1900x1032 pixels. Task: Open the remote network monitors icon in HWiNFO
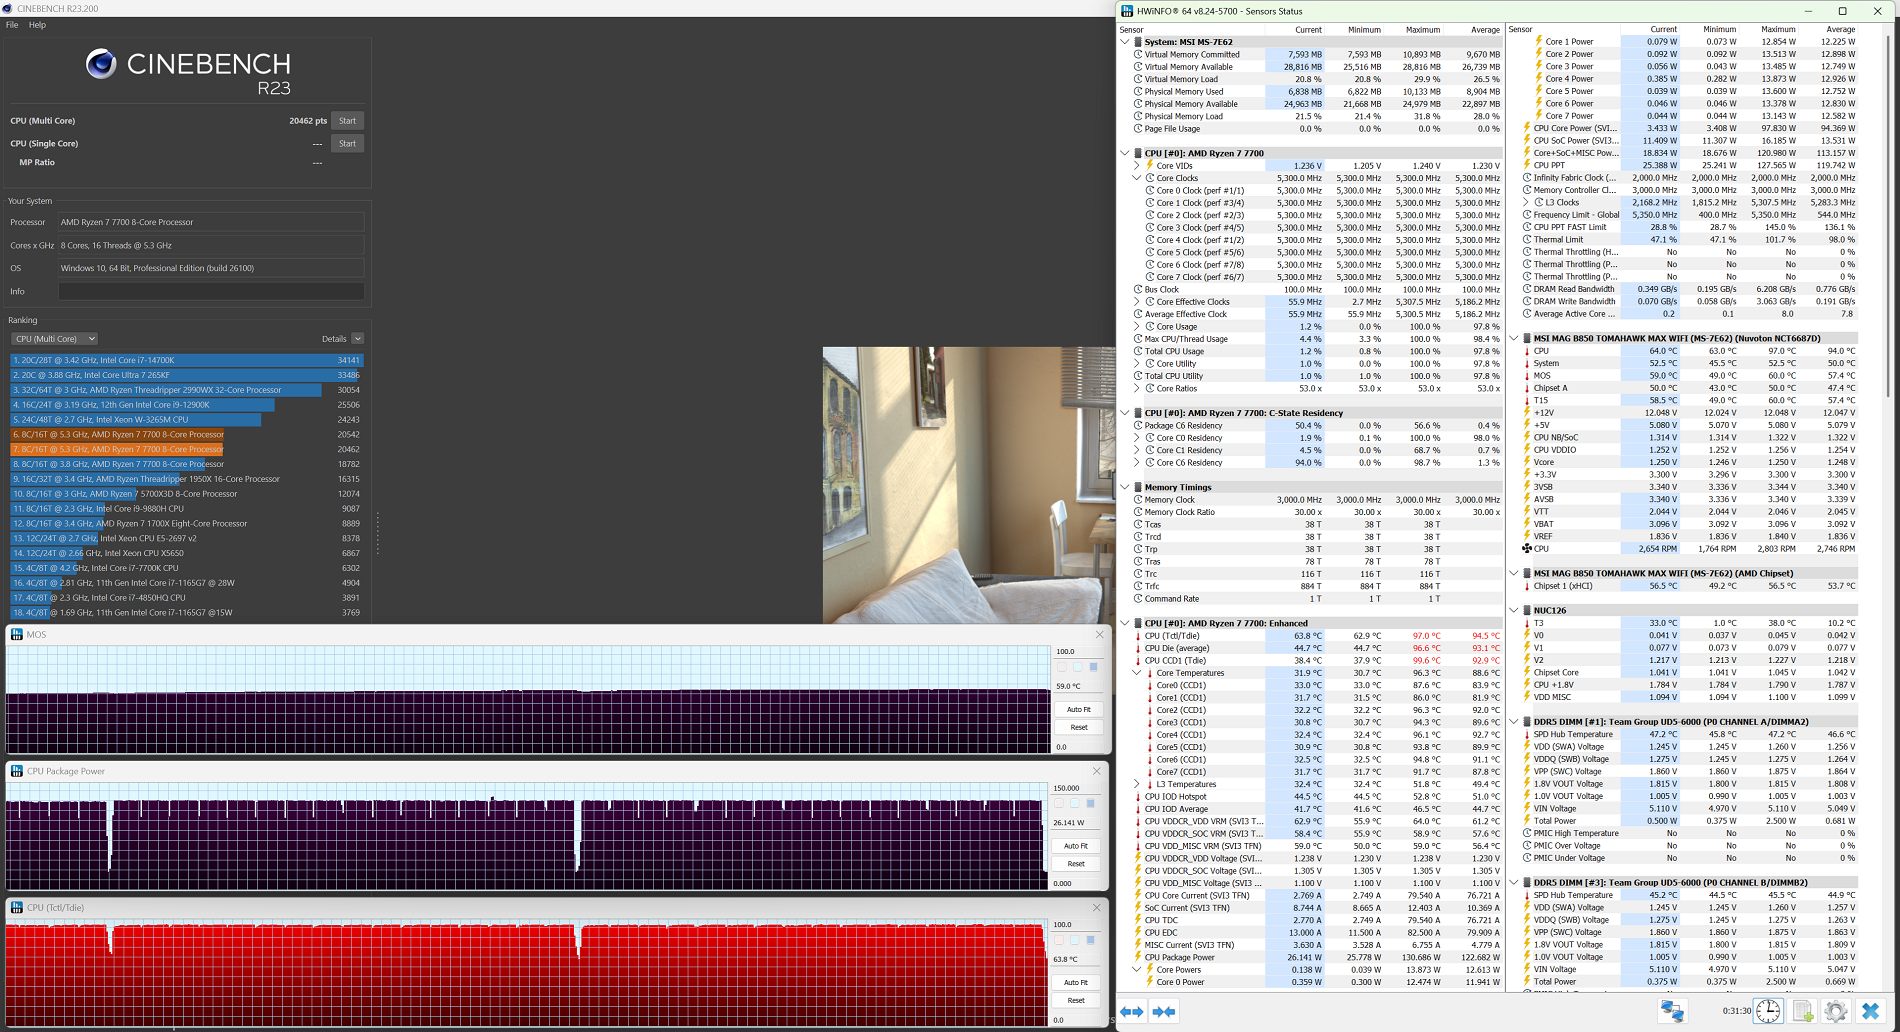point(1672,1011)
